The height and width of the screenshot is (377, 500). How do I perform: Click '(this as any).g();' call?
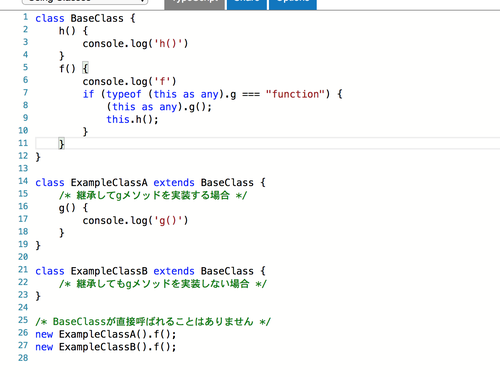(x=159, y=107)
